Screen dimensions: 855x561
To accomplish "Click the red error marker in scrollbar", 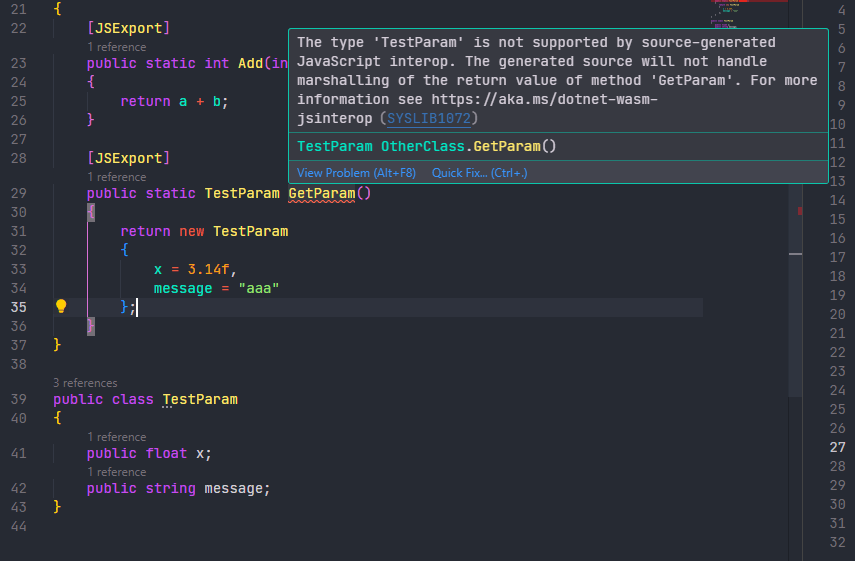I will click(800, 210).
